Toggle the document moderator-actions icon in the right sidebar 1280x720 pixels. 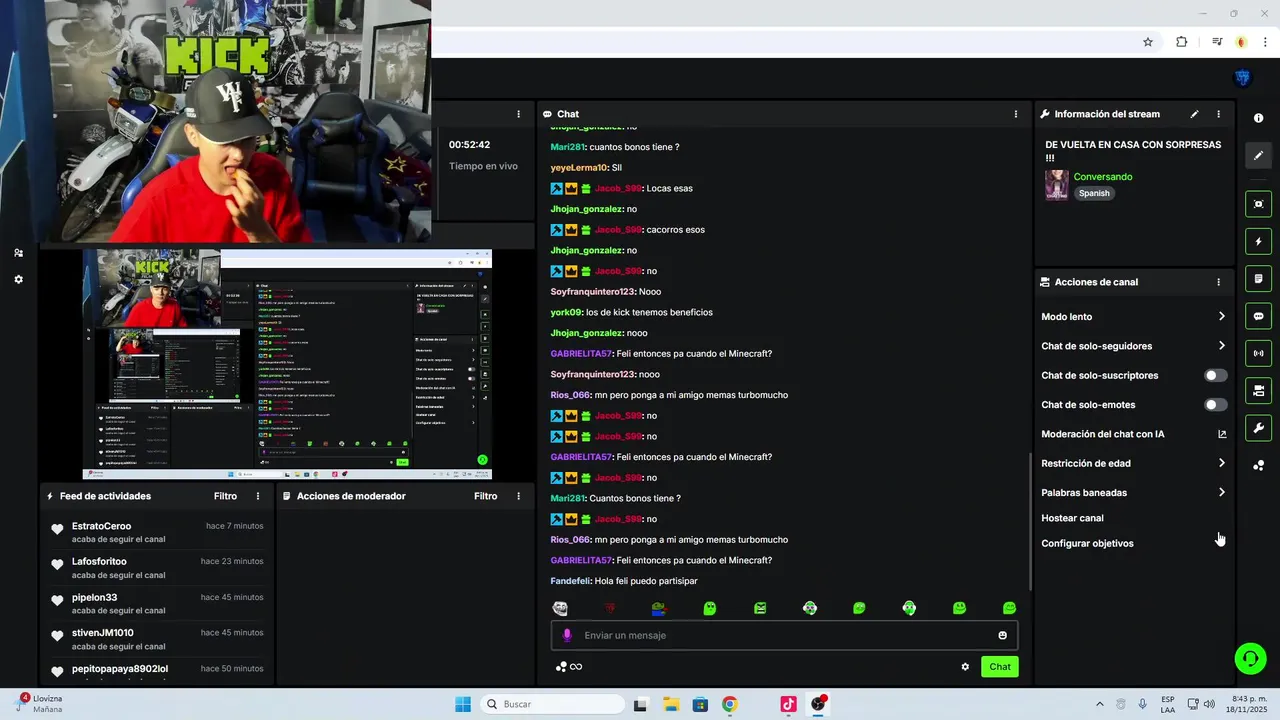[x=1258, y=279]
